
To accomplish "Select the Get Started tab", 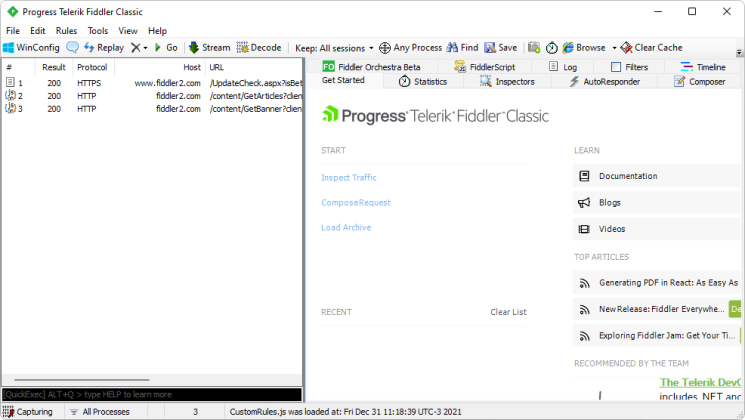I will pos(343,80).
